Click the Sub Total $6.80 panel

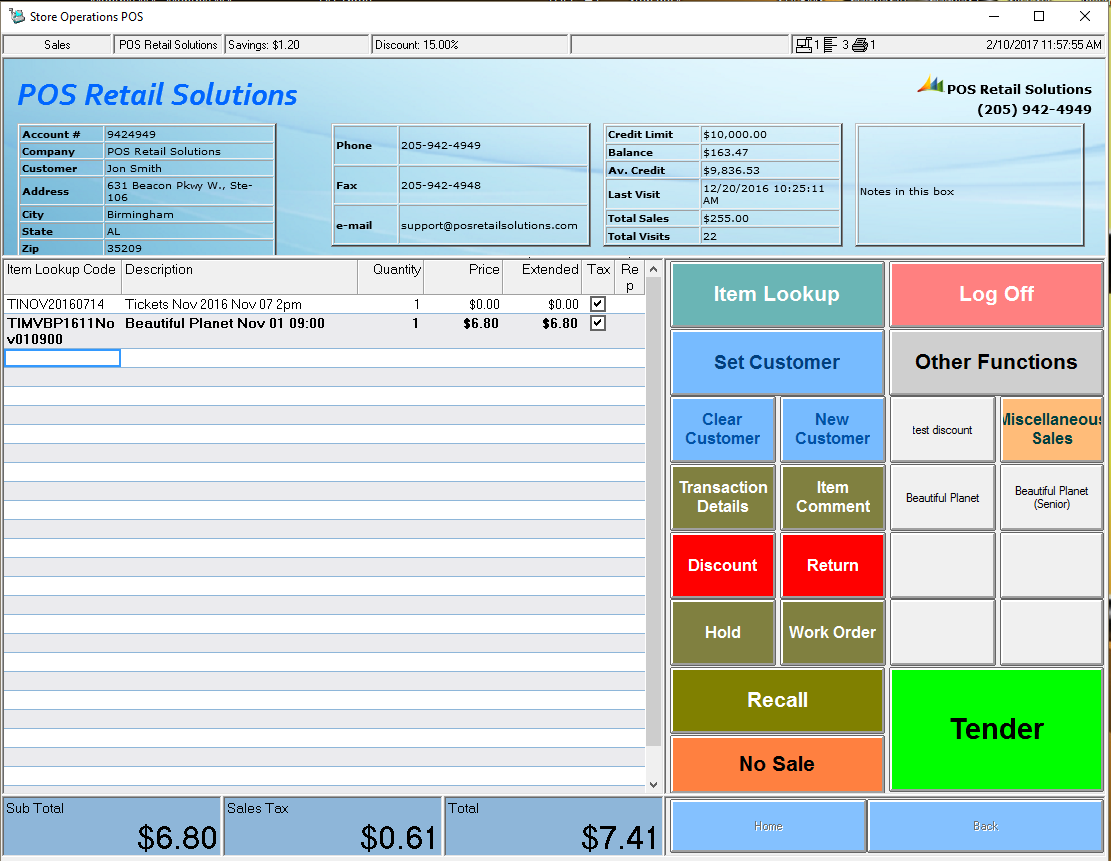[x=112, y=826]
